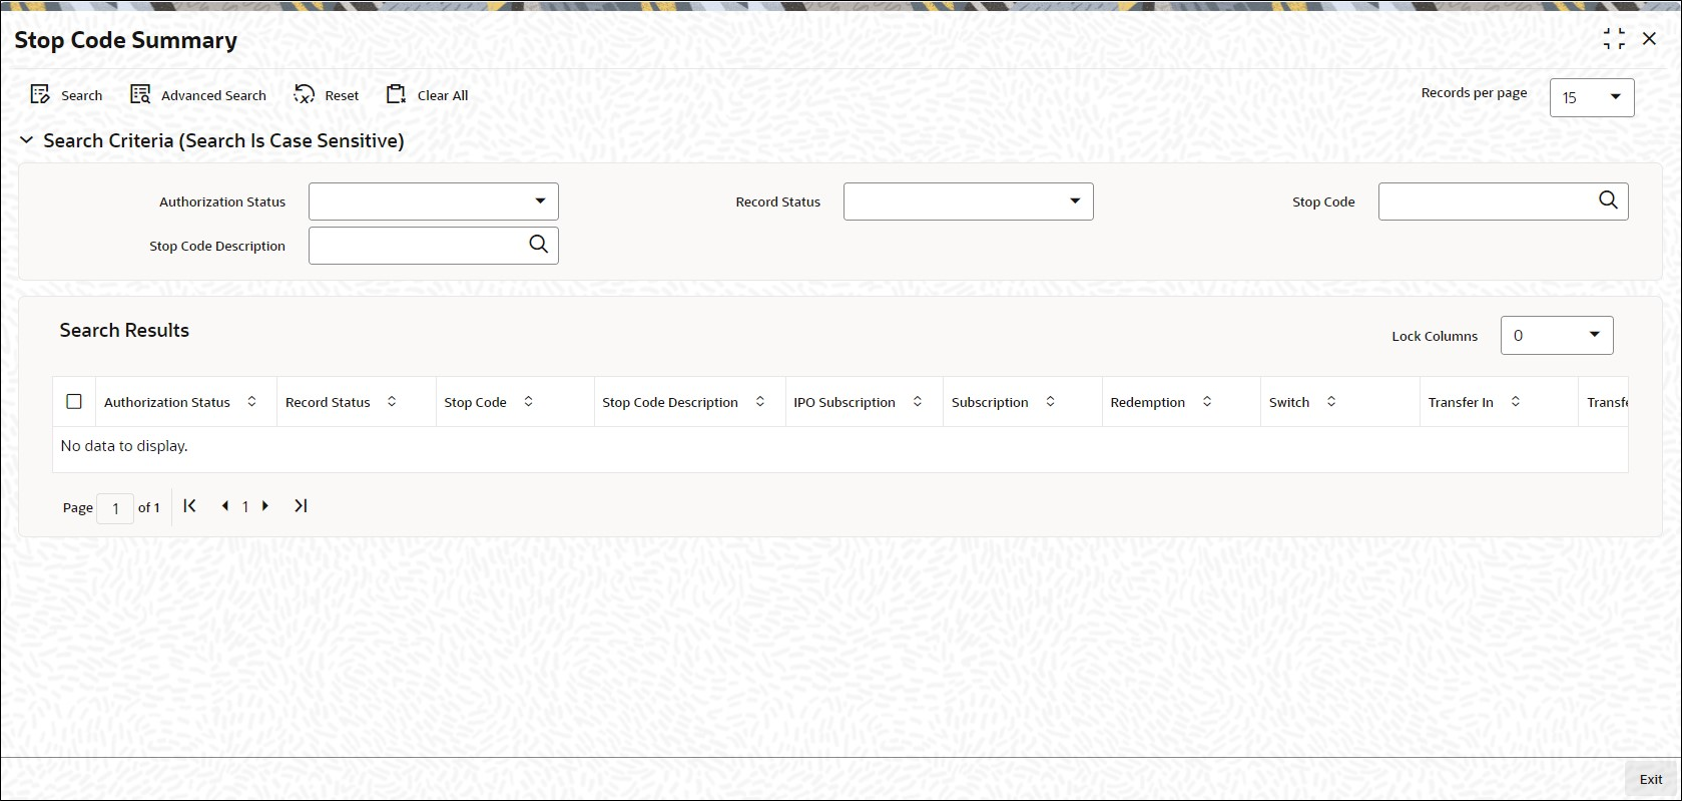The width and height of the screenshot is (1682, 801).
Task: Click the Reset button
Action: pyautogui.click(x=326, y=95)
